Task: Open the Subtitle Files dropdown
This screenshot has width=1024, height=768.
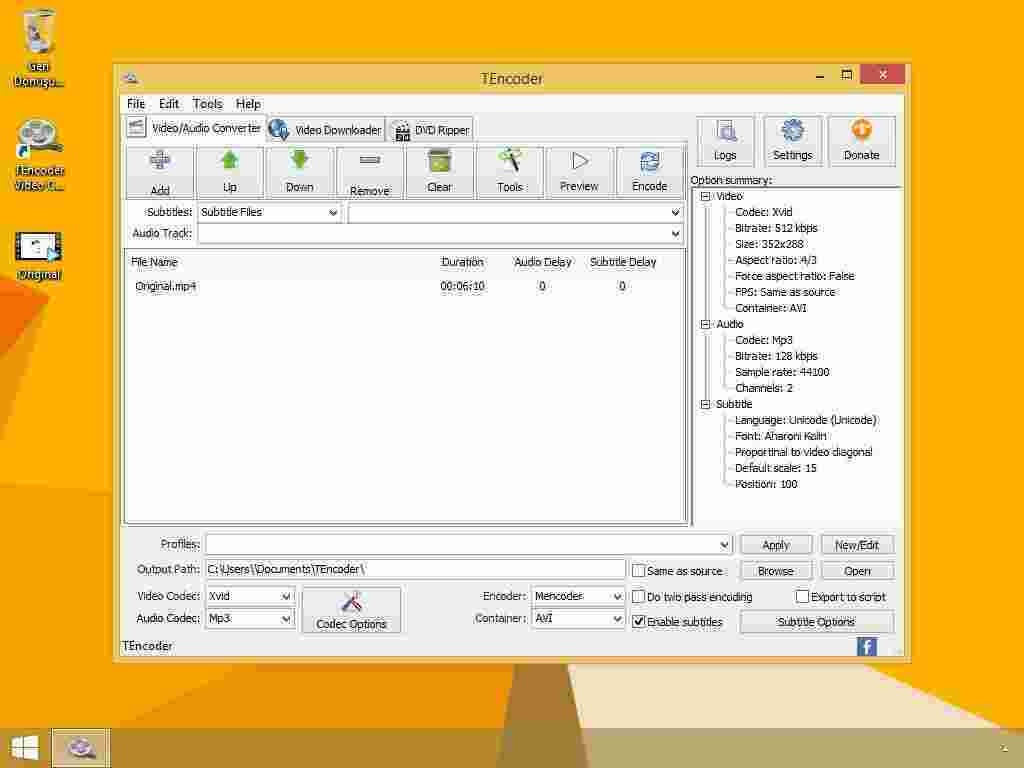Action: tap(268, 212)
